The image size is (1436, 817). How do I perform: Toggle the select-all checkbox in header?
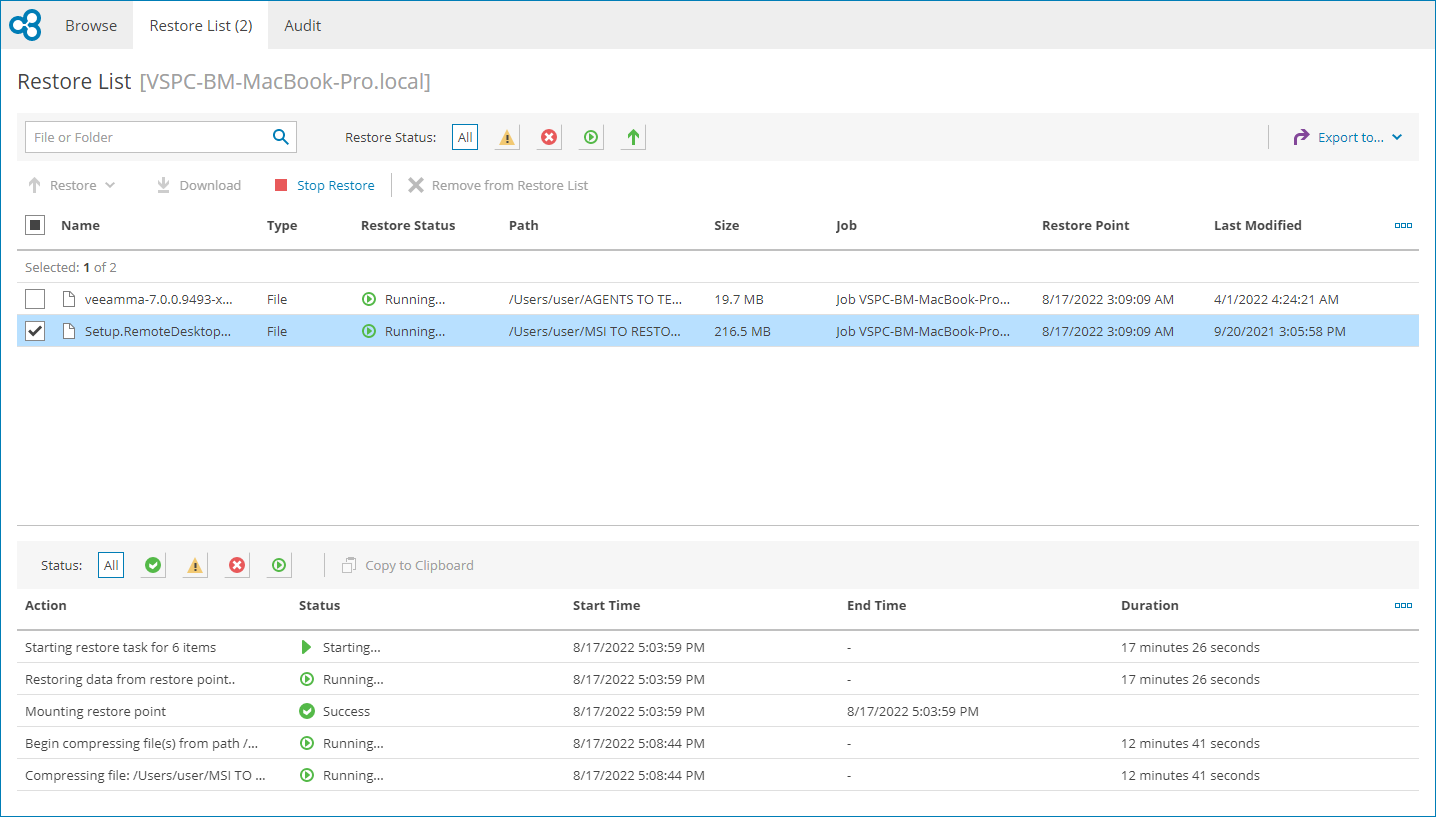tap(35, 225)
